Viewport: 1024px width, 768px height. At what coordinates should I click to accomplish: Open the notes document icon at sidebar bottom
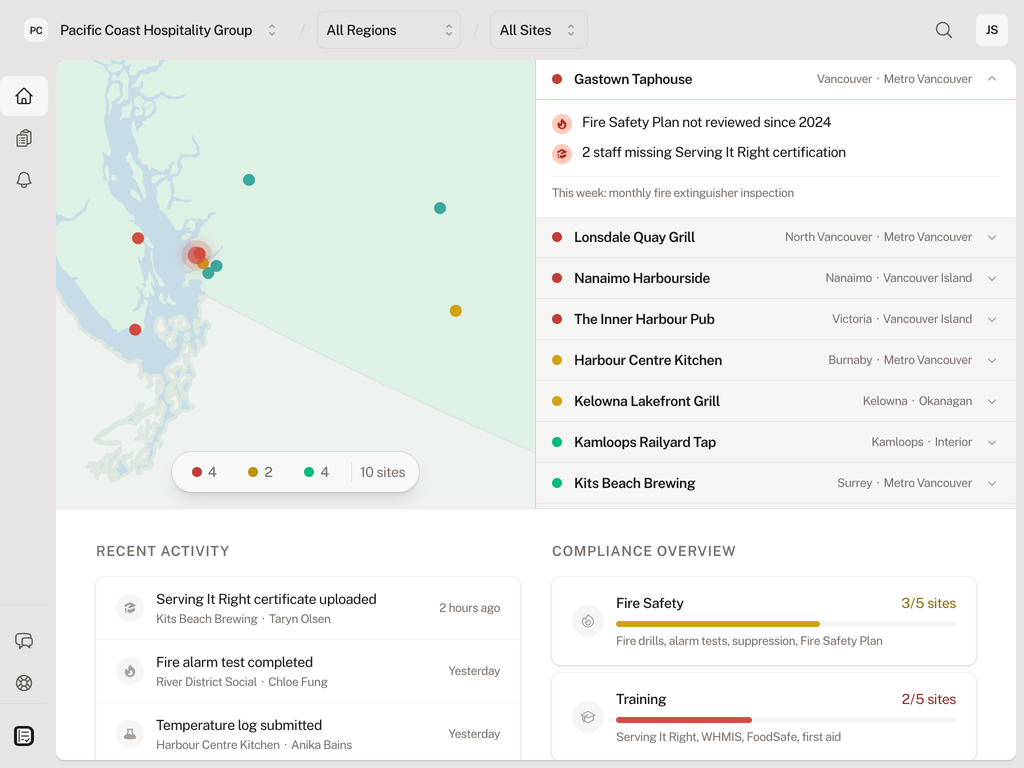[x=24, y=735]
